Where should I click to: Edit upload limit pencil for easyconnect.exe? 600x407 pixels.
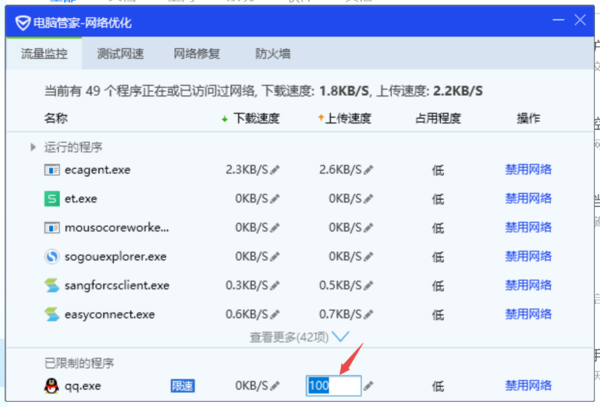369,315
